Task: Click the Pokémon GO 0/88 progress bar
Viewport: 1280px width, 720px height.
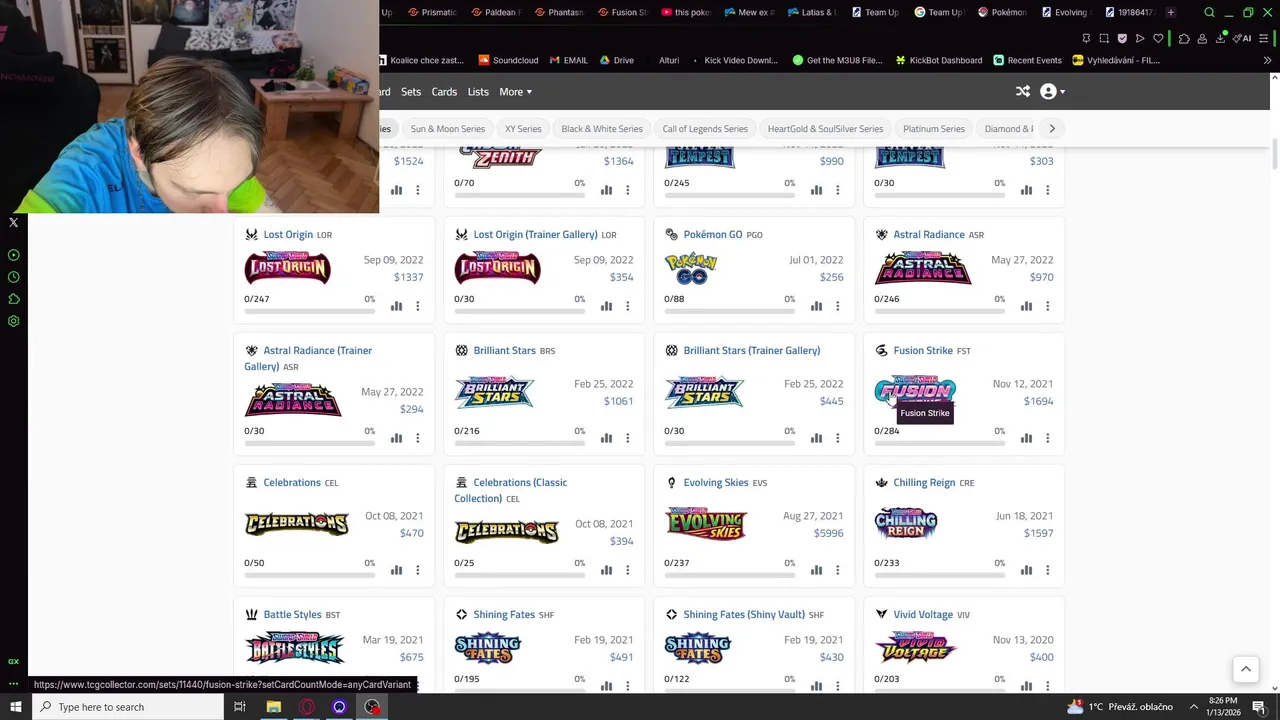Action: [x=729, y=312]
